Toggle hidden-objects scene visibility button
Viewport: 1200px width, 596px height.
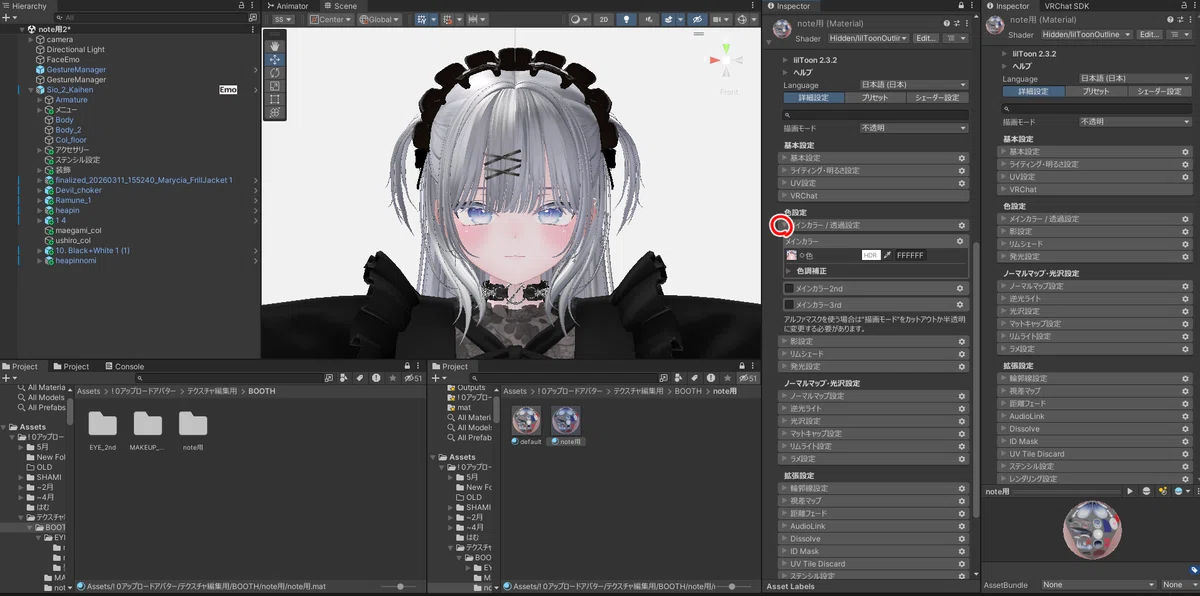pos(698,19)
